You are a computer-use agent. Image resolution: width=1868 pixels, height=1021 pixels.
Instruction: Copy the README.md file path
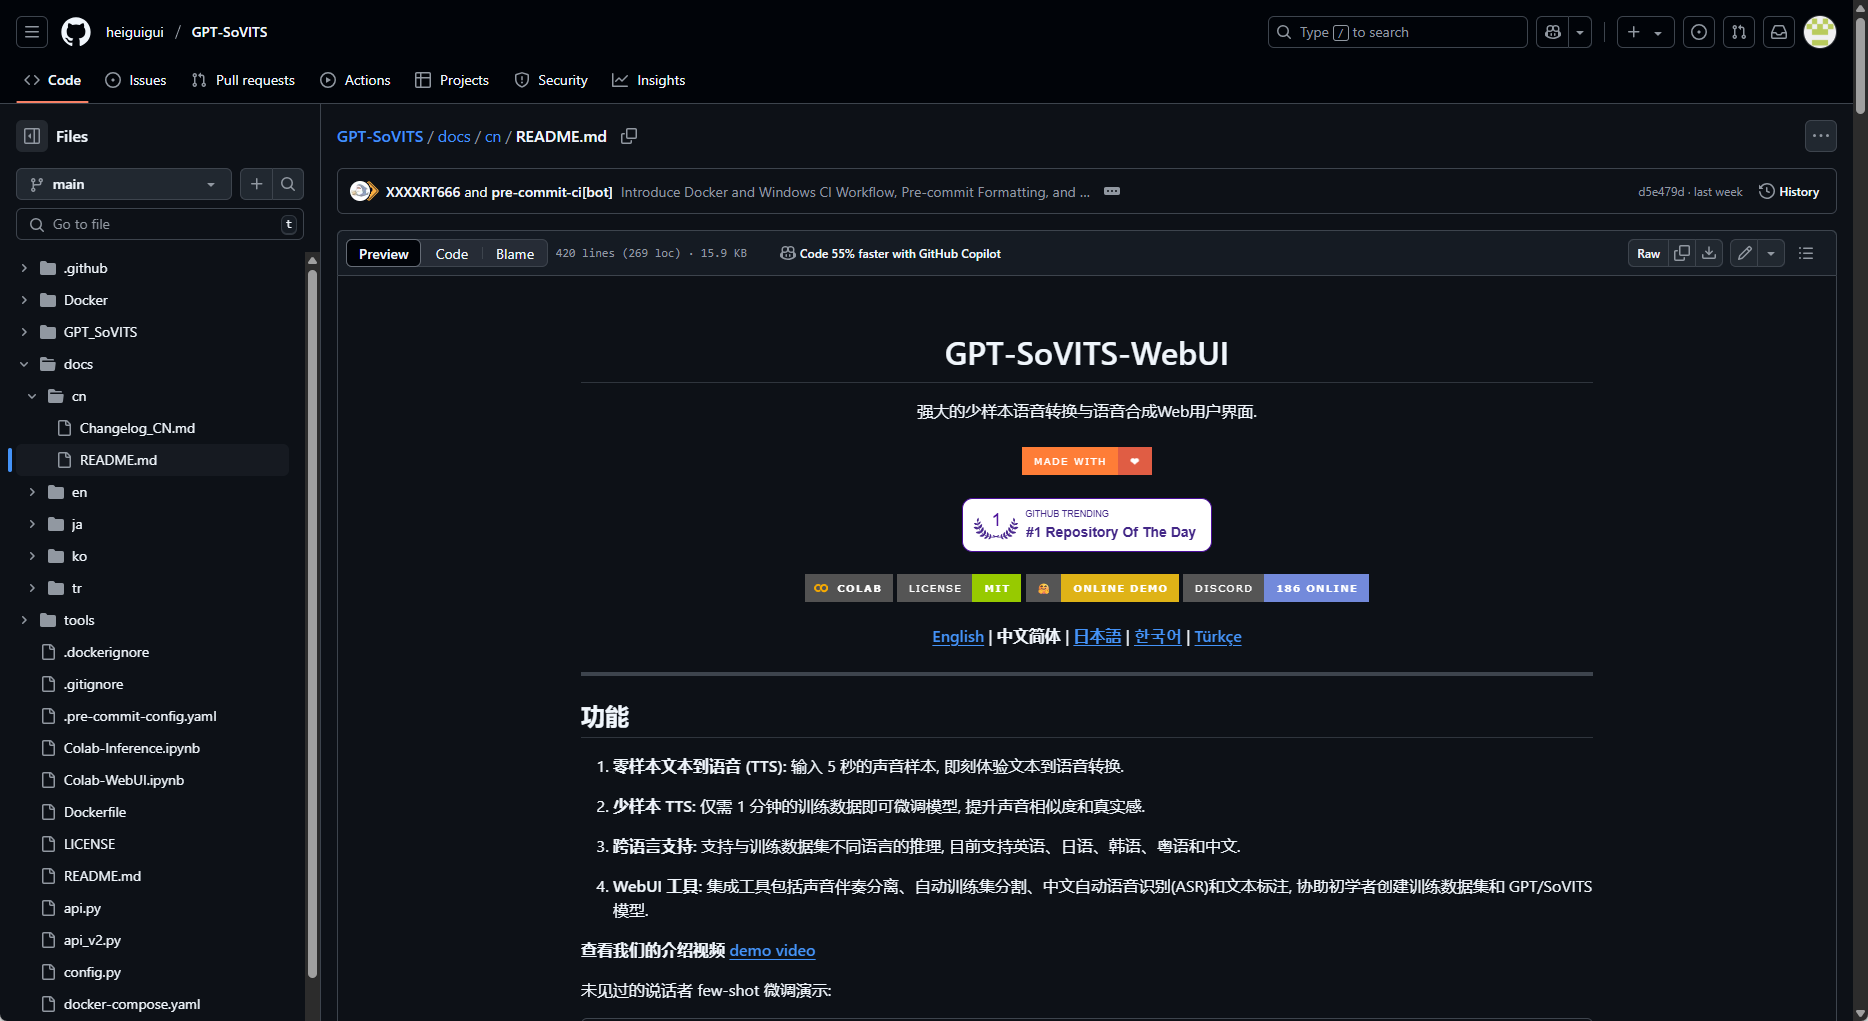tap(629, 136)
